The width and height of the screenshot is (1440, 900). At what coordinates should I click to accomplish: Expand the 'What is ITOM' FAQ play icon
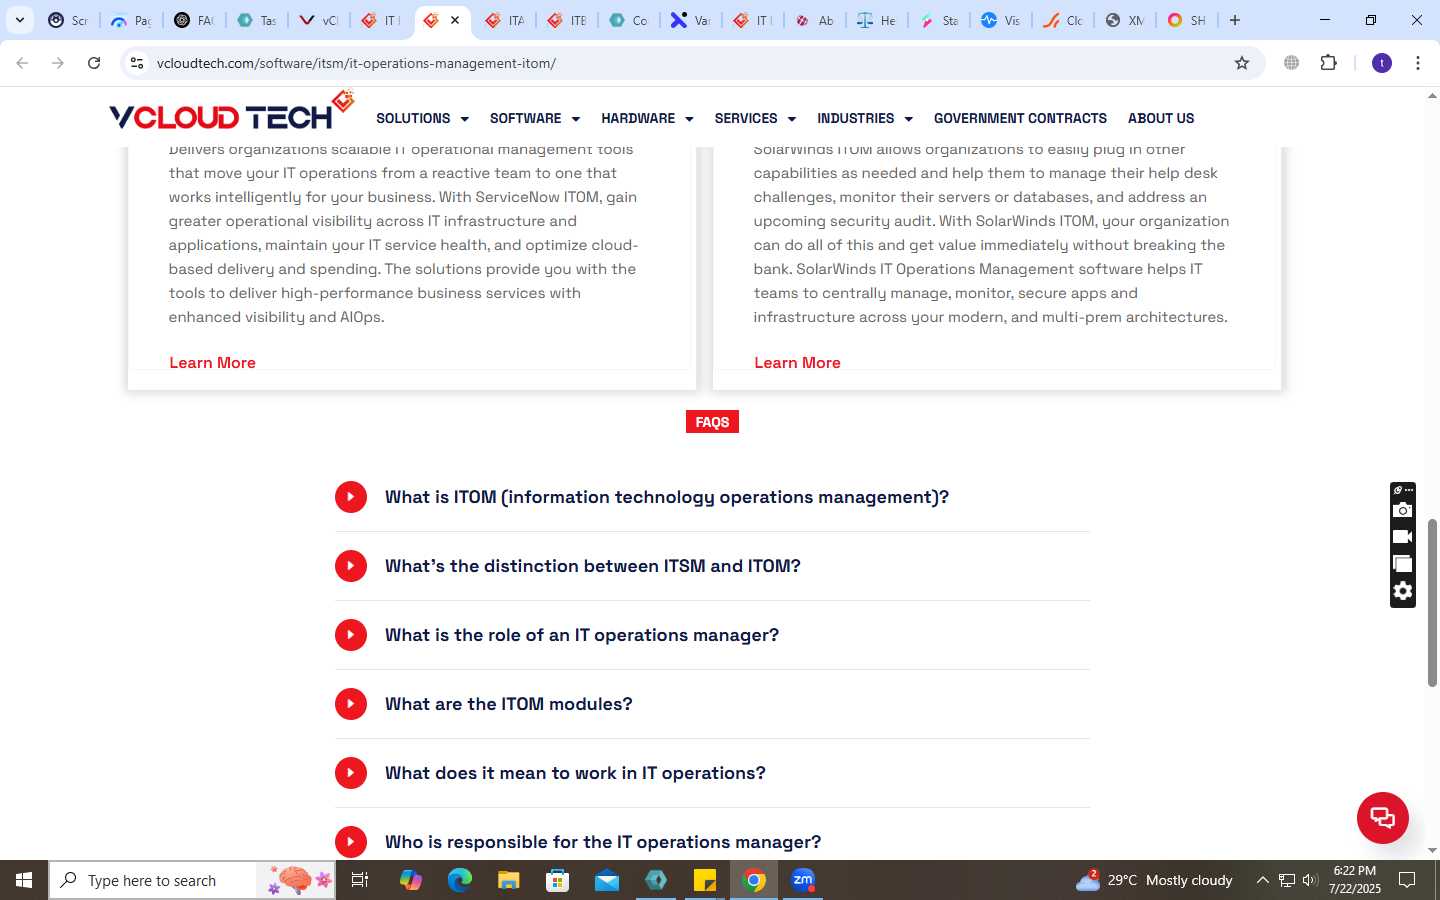(x=351, y=497)
